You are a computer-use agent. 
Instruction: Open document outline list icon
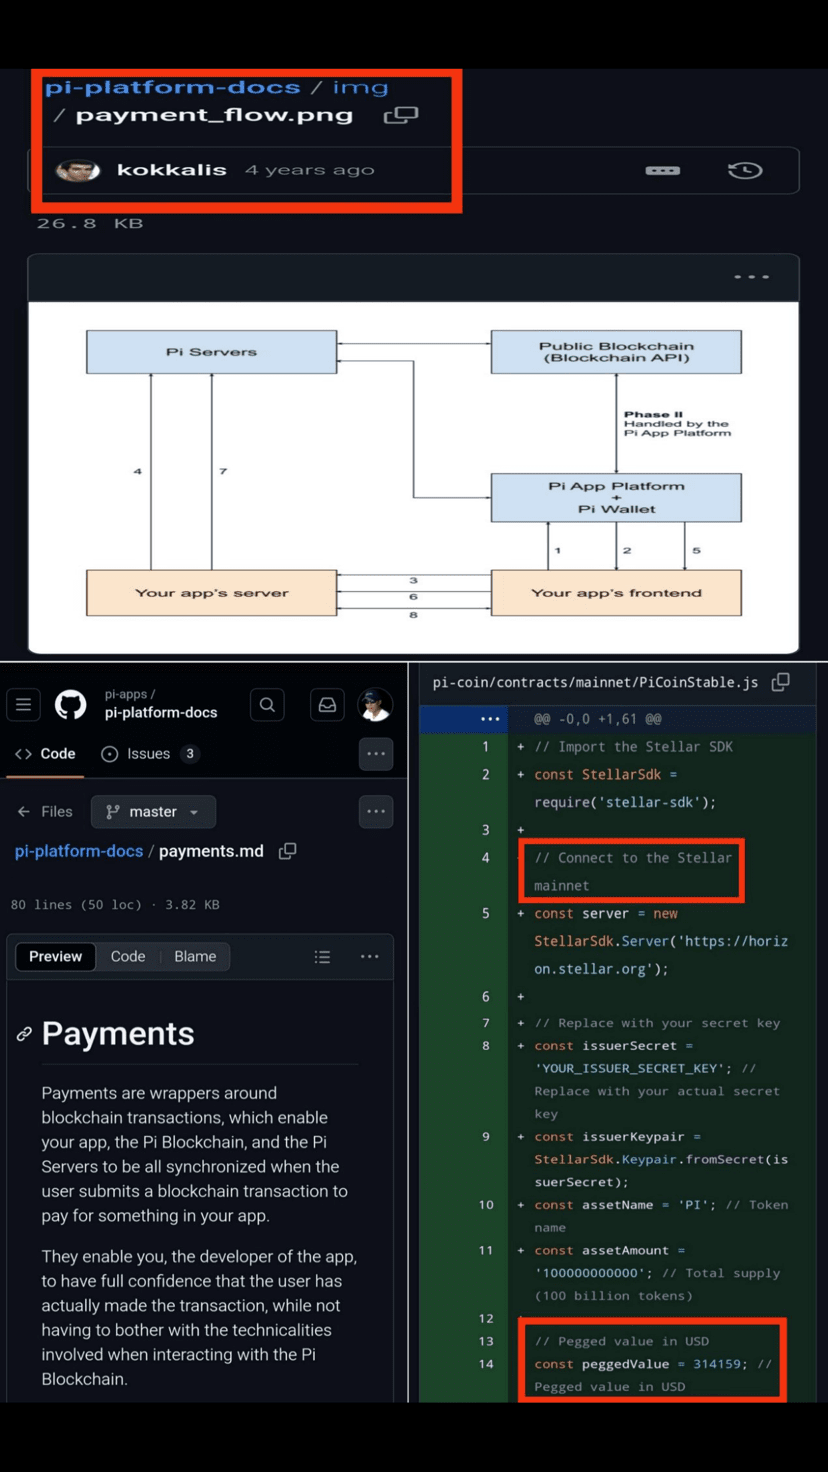coord(322,957)
